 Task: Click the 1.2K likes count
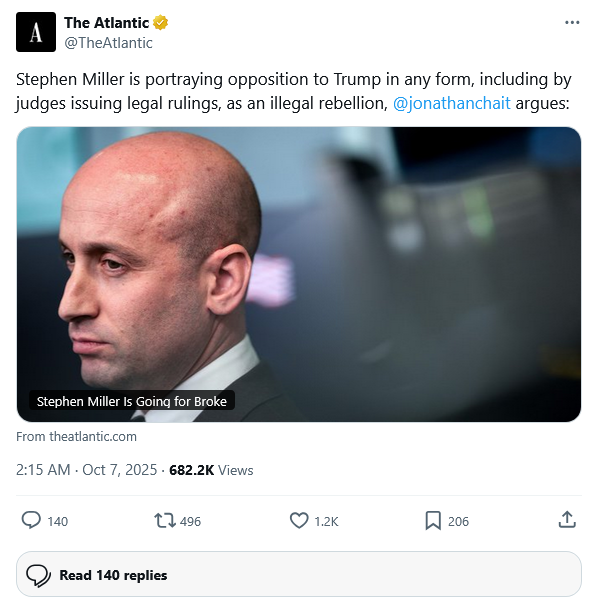[x=326, y=521]
